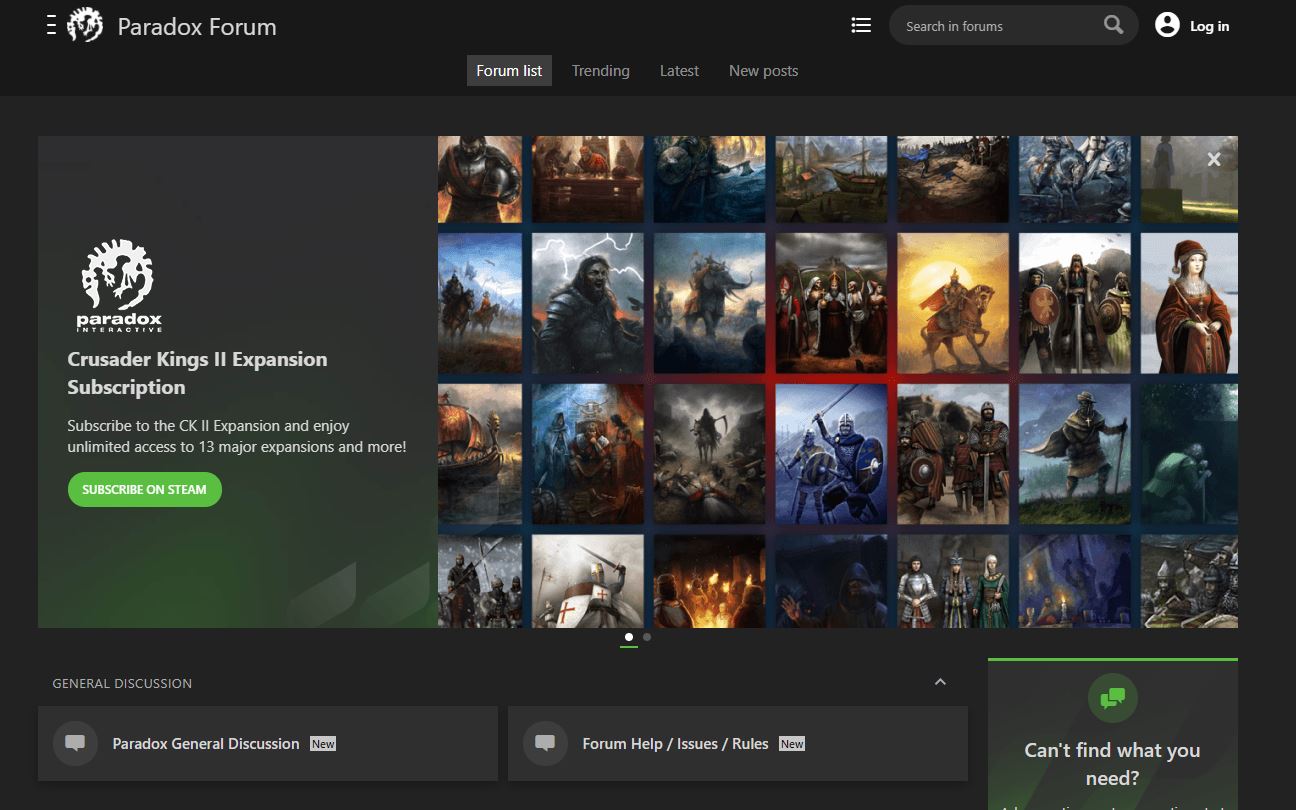Focus the Search in forums field
Image resolution: width=1296 pixels, height=810 pixels.
pyautogui.click(x=995, y=26)
